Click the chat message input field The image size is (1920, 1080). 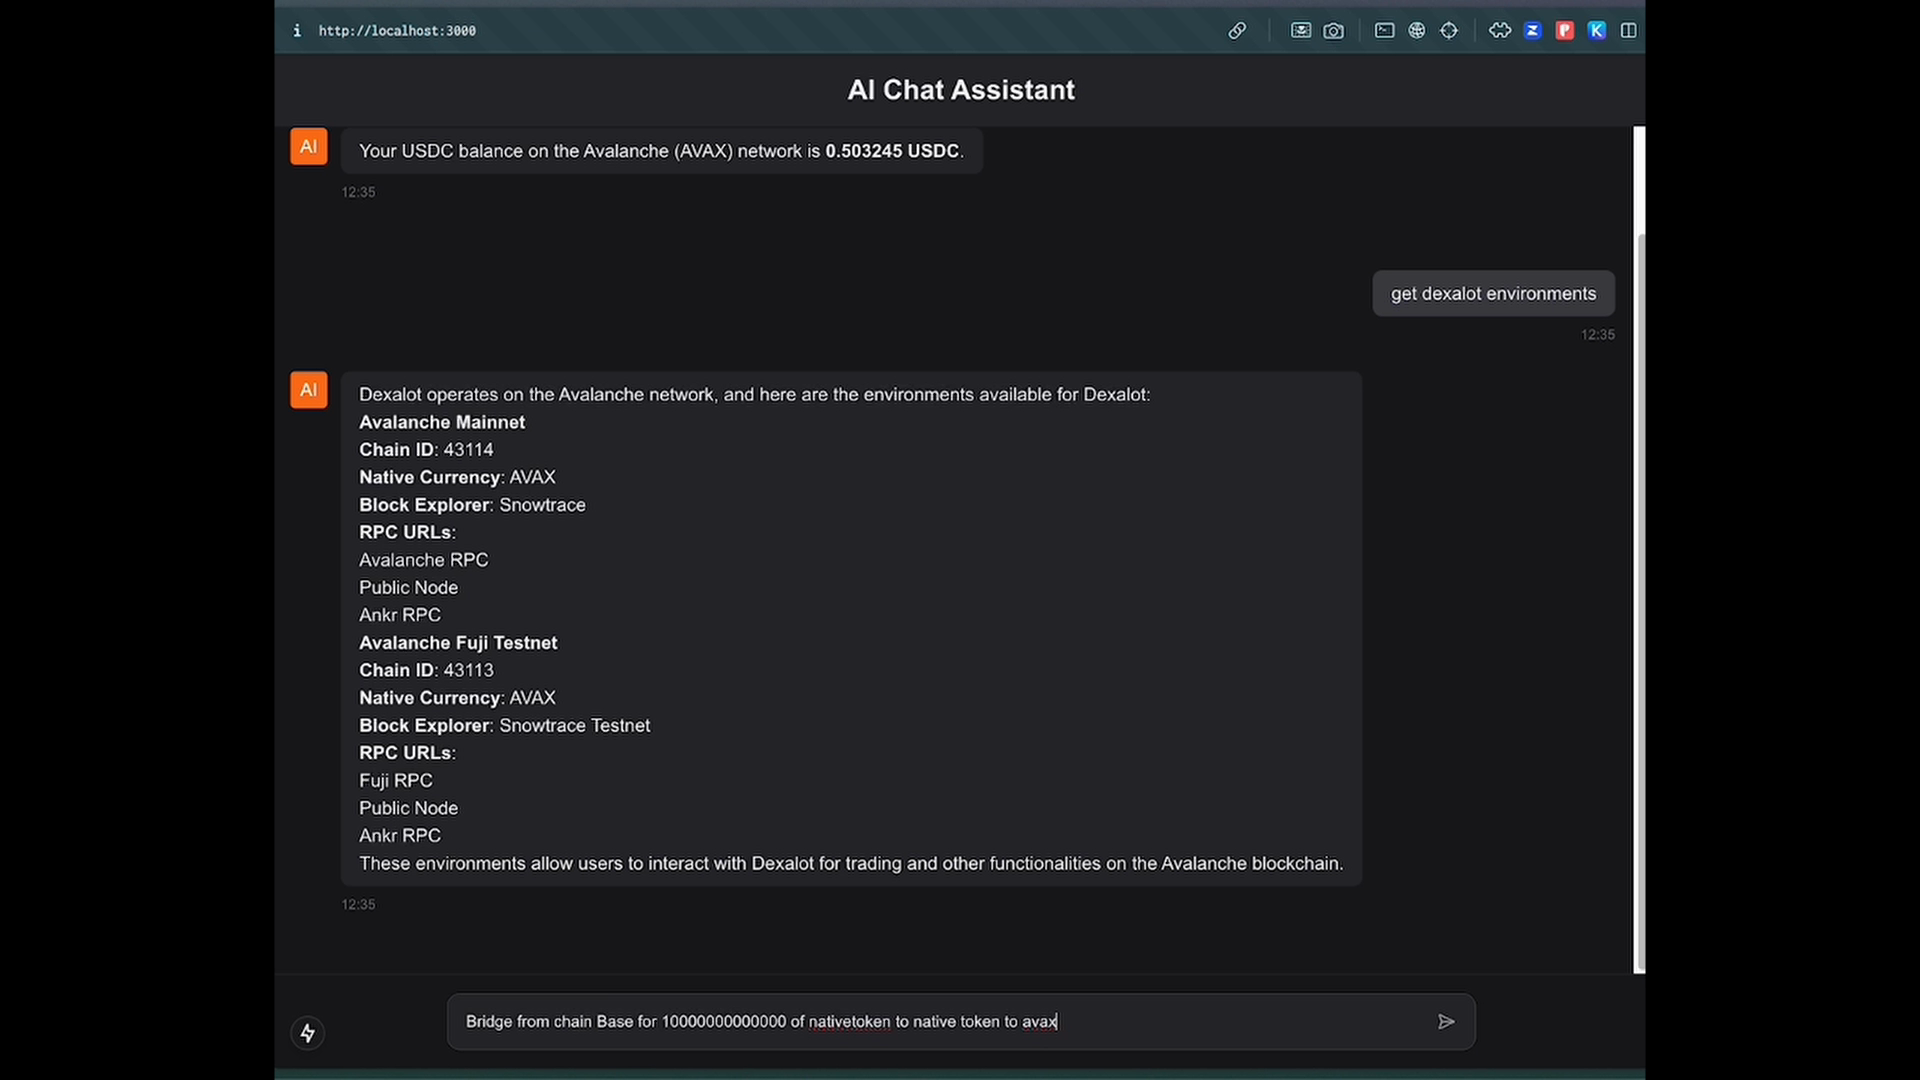coord(961,1021)
